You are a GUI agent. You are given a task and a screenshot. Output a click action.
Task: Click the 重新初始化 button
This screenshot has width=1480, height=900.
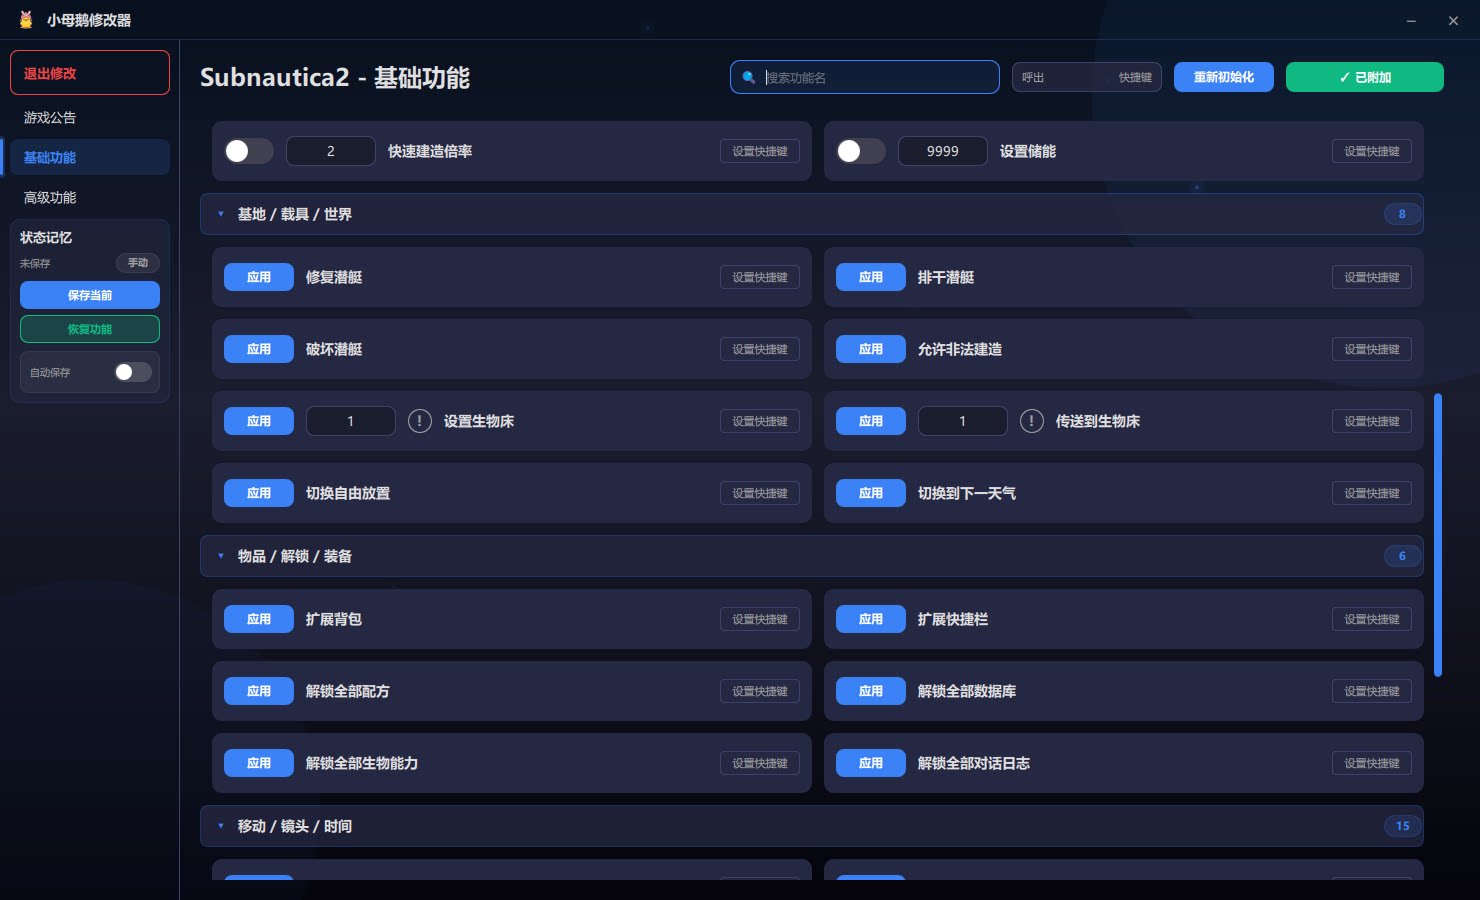tap(1224, 77)
